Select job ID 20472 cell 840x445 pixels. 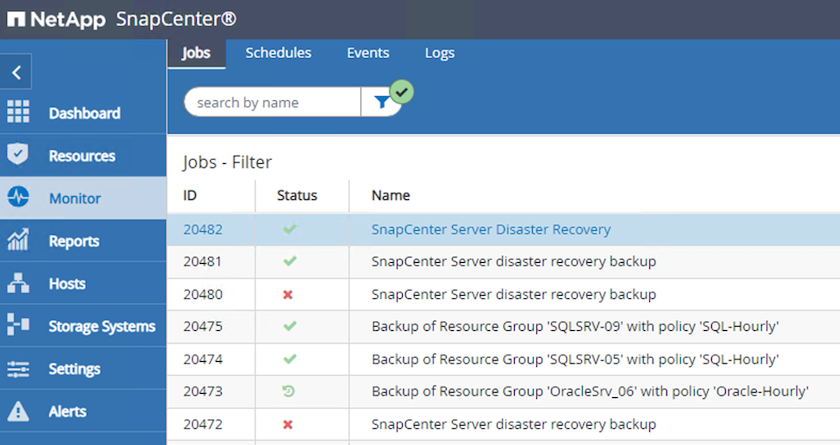tap(202, 424)
